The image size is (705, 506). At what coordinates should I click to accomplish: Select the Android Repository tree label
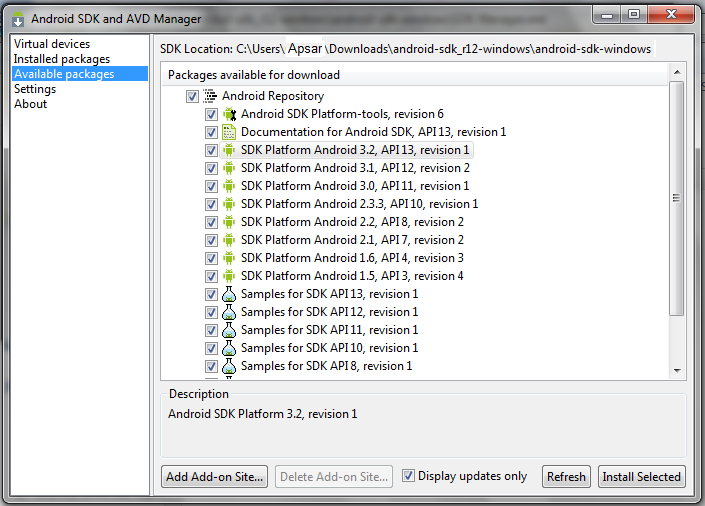[272, 96]
